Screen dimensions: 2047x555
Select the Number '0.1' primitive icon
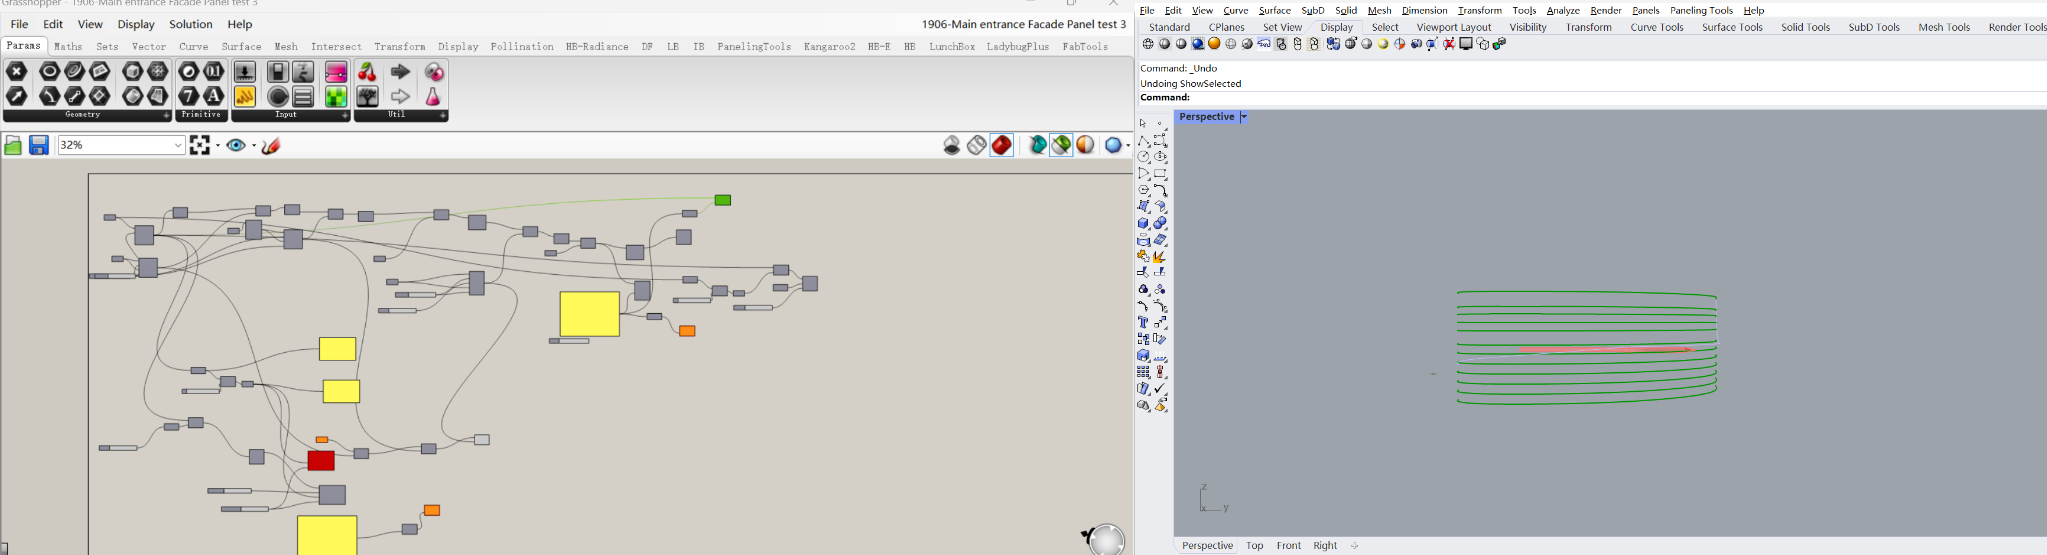(214, 71)
